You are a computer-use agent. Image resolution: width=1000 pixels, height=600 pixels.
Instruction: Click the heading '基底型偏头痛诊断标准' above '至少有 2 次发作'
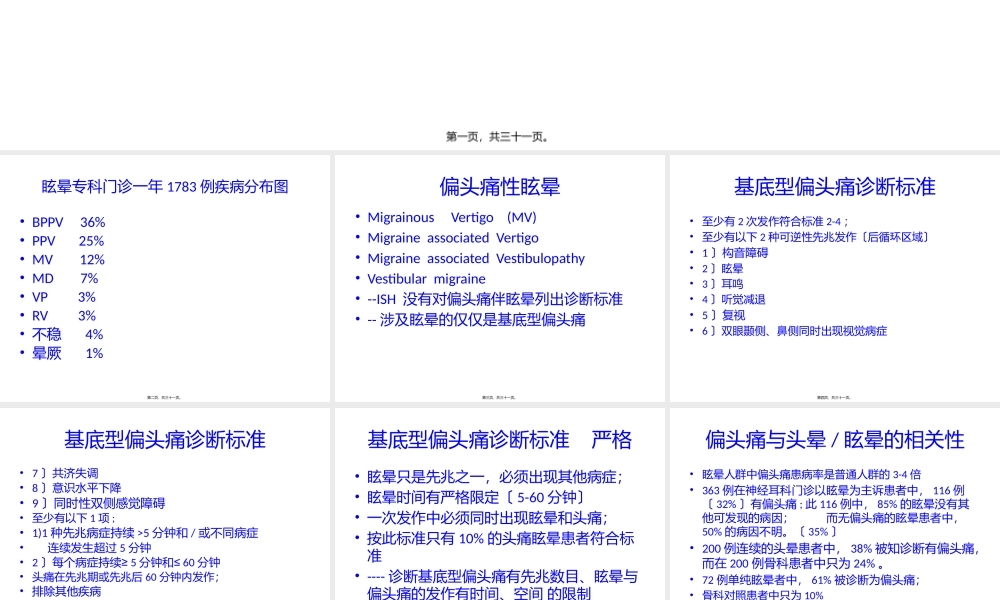point(834,187)
